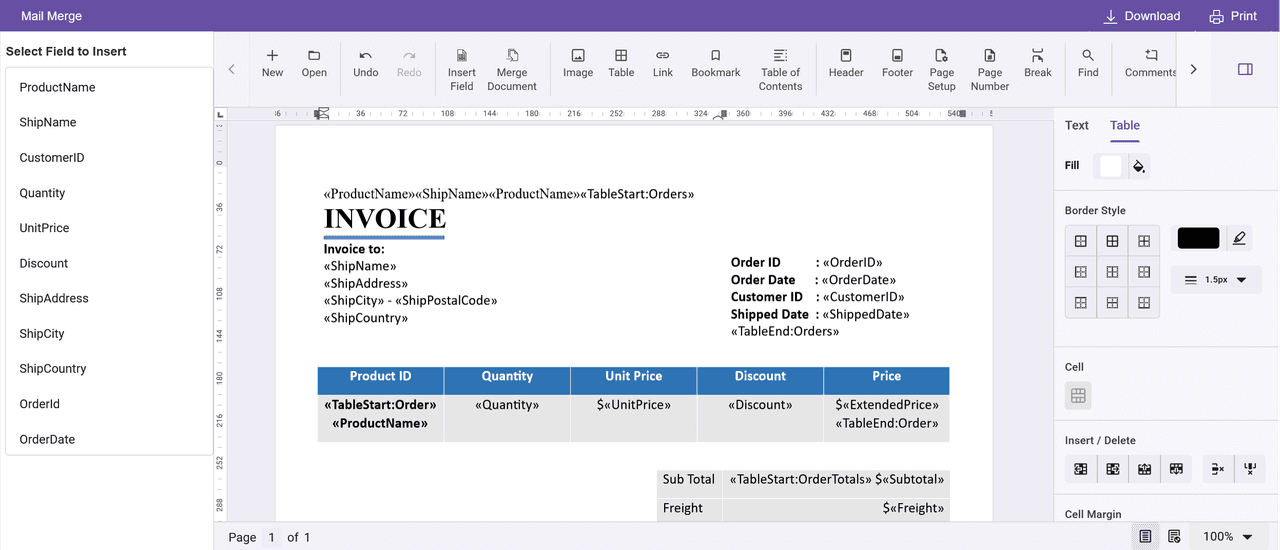1280x550 pixels.
Task: Move toolbar to the previous items with left chevron
Action: (232, 69)
